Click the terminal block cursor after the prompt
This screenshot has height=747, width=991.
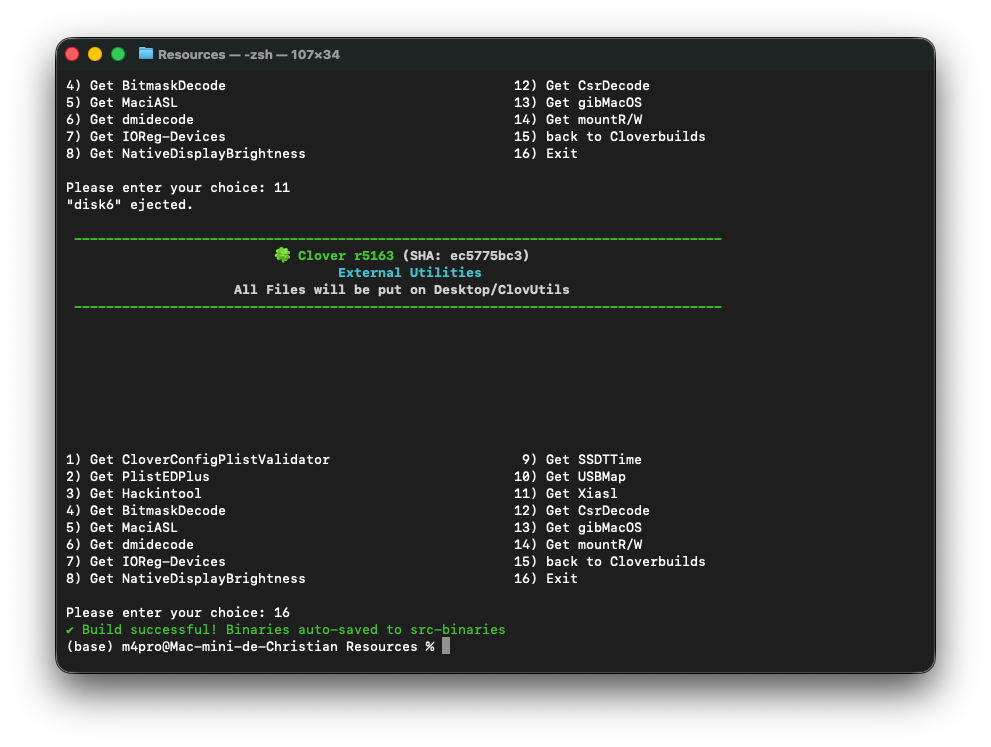[446, 646]
